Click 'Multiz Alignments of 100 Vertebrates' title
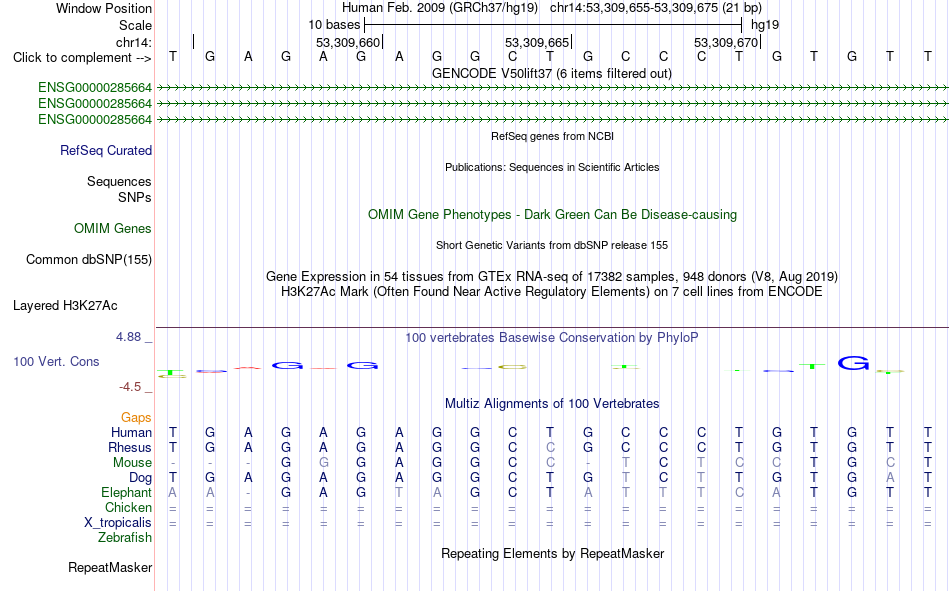The image size is (950, 591). pos(552,404)
